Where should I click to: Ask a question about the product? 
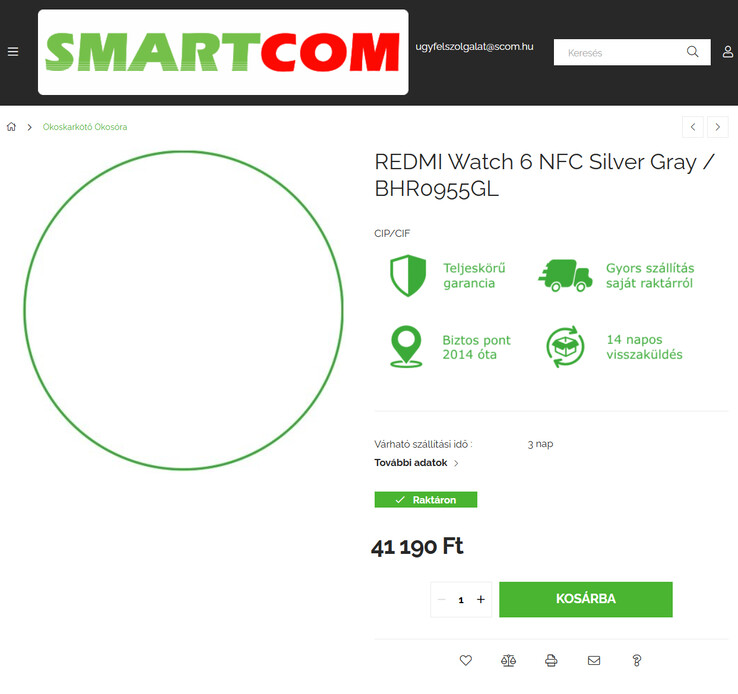tap(636, 661)
